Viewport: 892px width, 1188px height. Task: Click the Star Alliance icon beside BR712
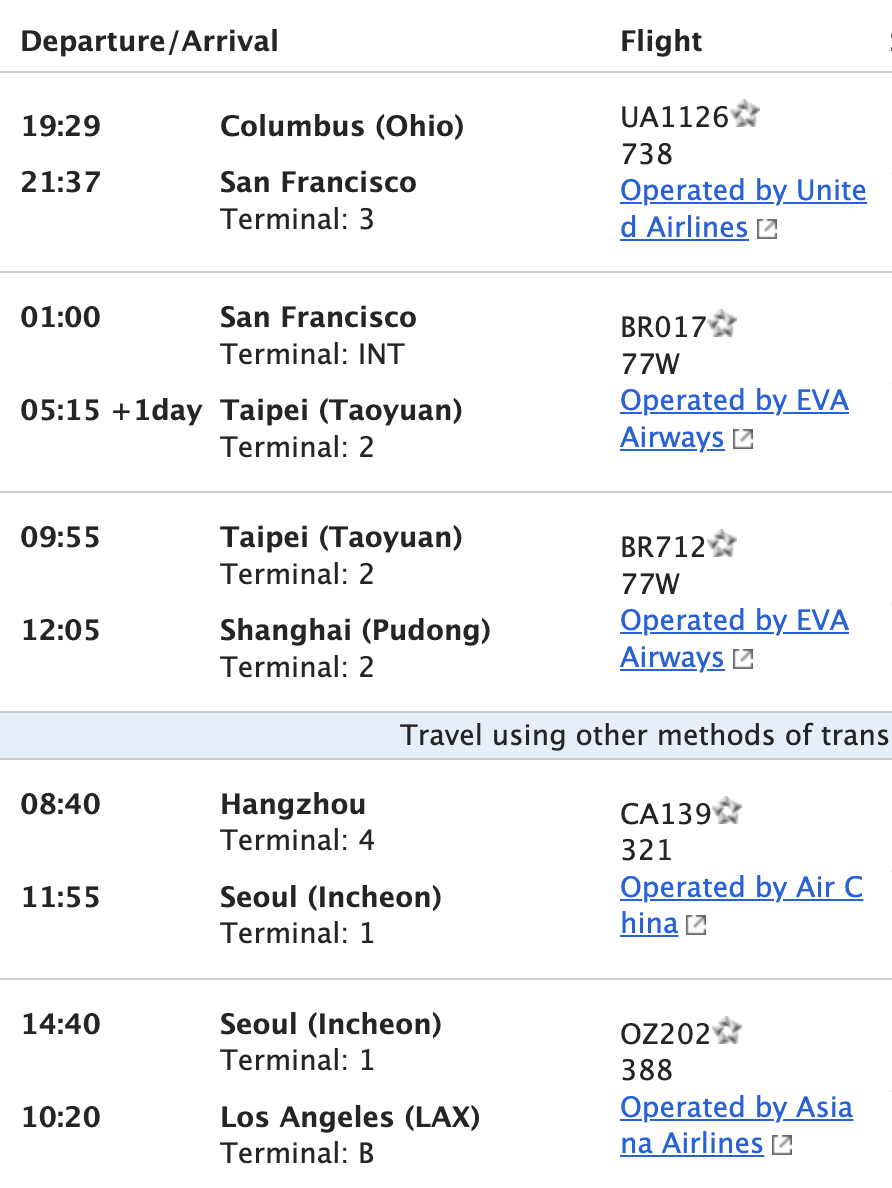724,544
